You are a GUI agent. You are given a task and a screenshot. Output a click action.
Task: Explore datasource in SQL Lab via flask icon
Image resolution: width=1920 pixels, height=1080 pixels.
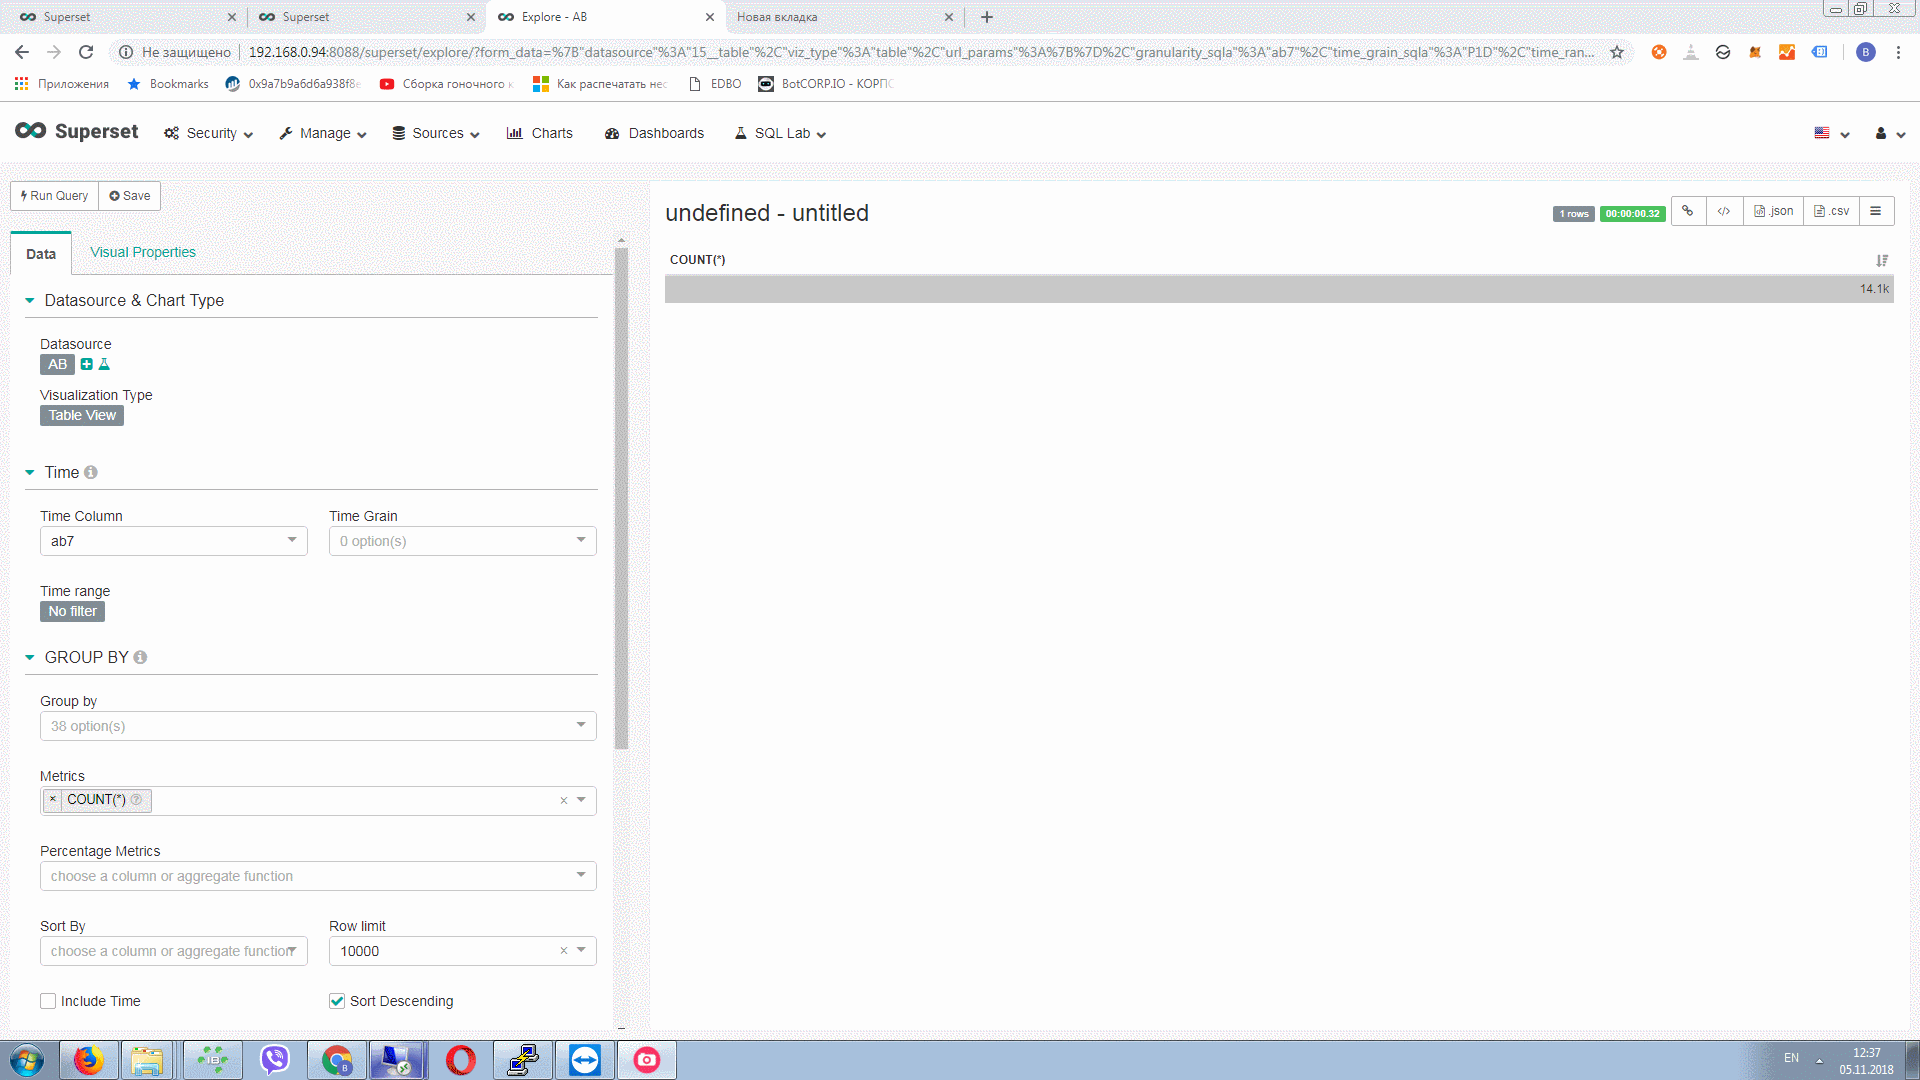(104, 364)
